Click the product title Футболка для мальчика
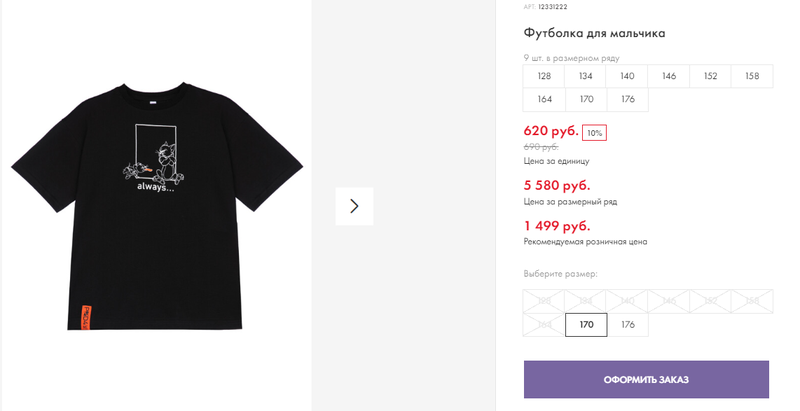Screen dimensions: 800x411 (594, 33)
